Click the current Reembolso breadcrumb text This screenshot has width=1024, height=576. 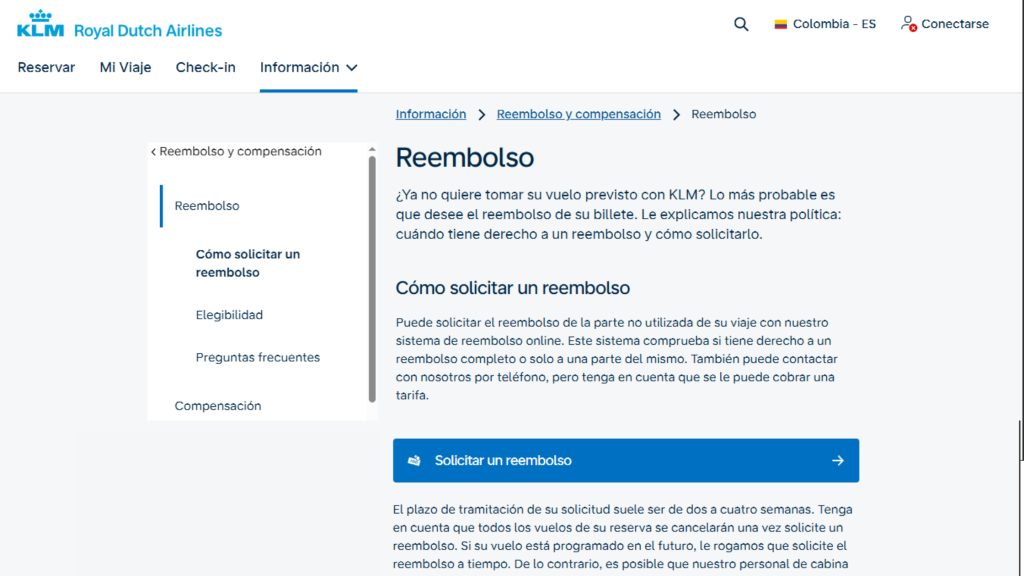pyautogui.click(x=724, y=114)
